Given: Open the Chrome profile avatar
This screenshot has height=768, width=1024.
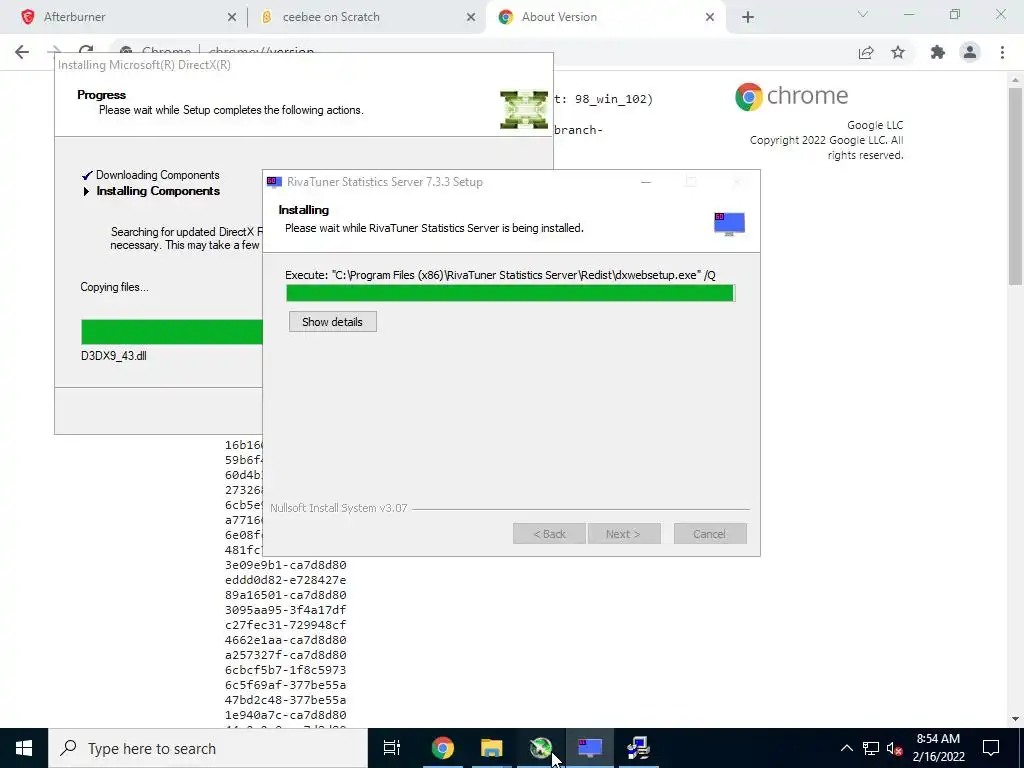Looking at the screenshot, I should pos(970,52).
